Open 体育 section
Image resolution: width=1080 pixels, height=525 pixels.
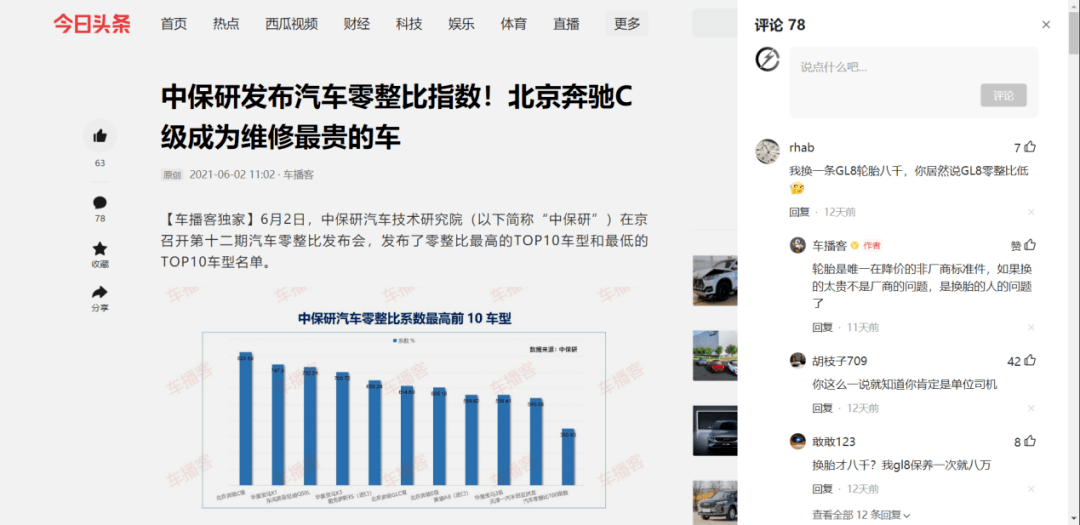[x=514, y=24]
